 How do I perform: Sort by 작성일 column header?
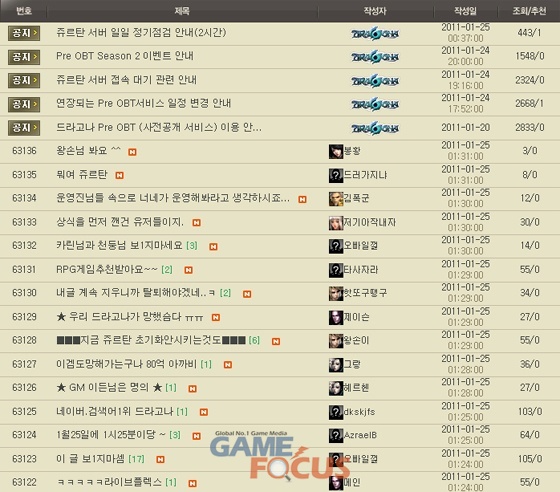click(465, 11)
